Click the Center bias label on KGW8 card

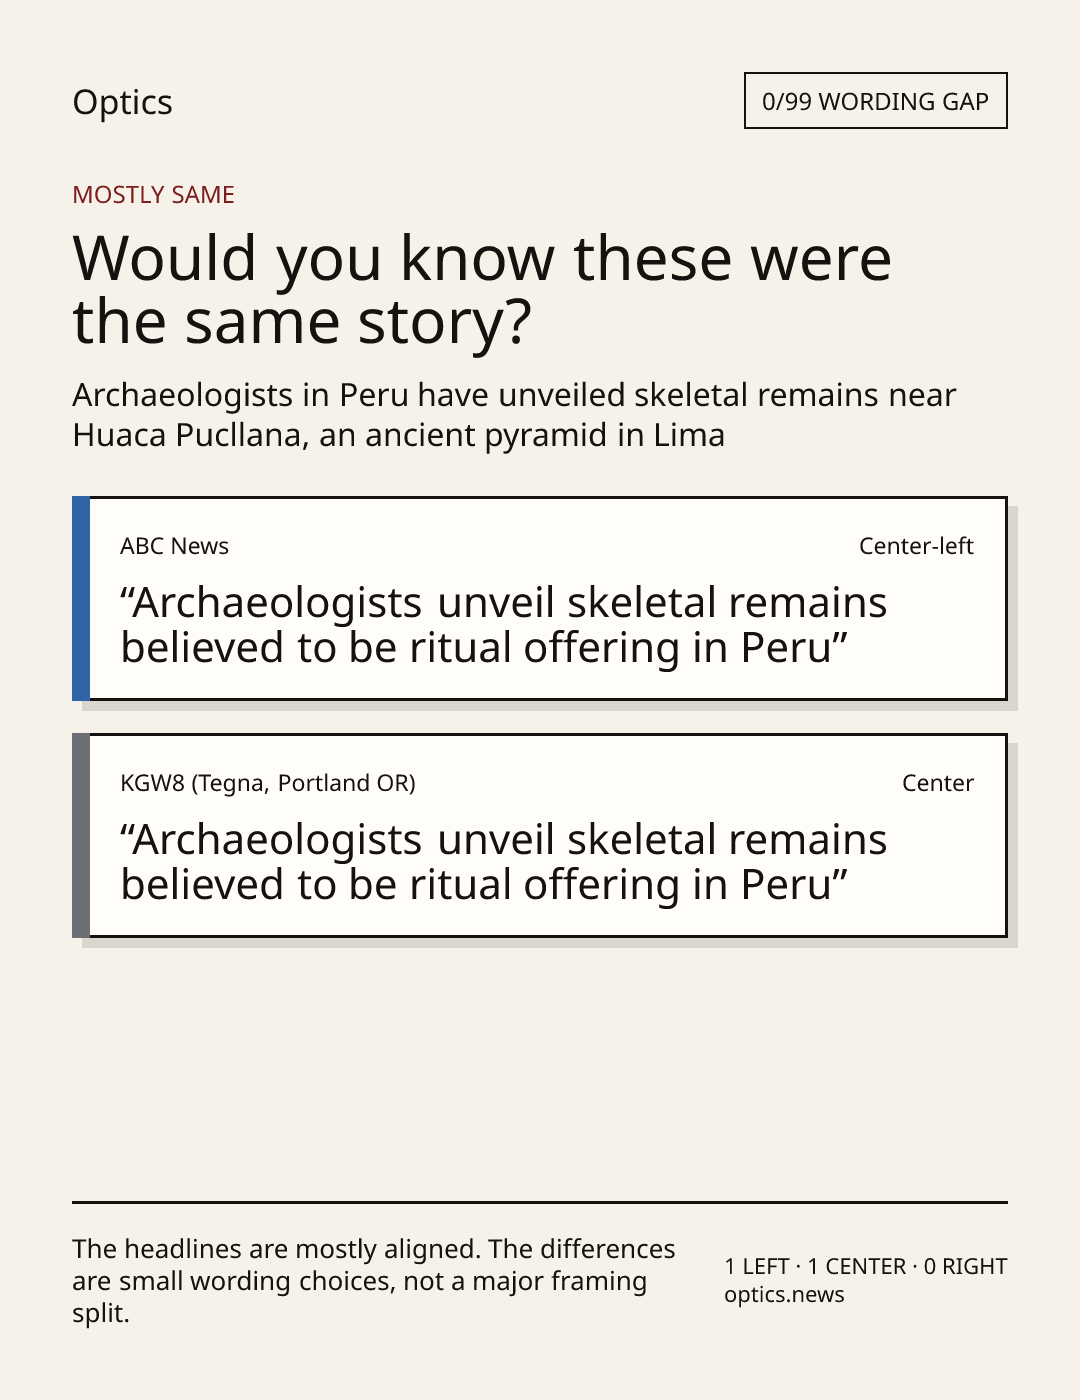(x=937, y=783)
